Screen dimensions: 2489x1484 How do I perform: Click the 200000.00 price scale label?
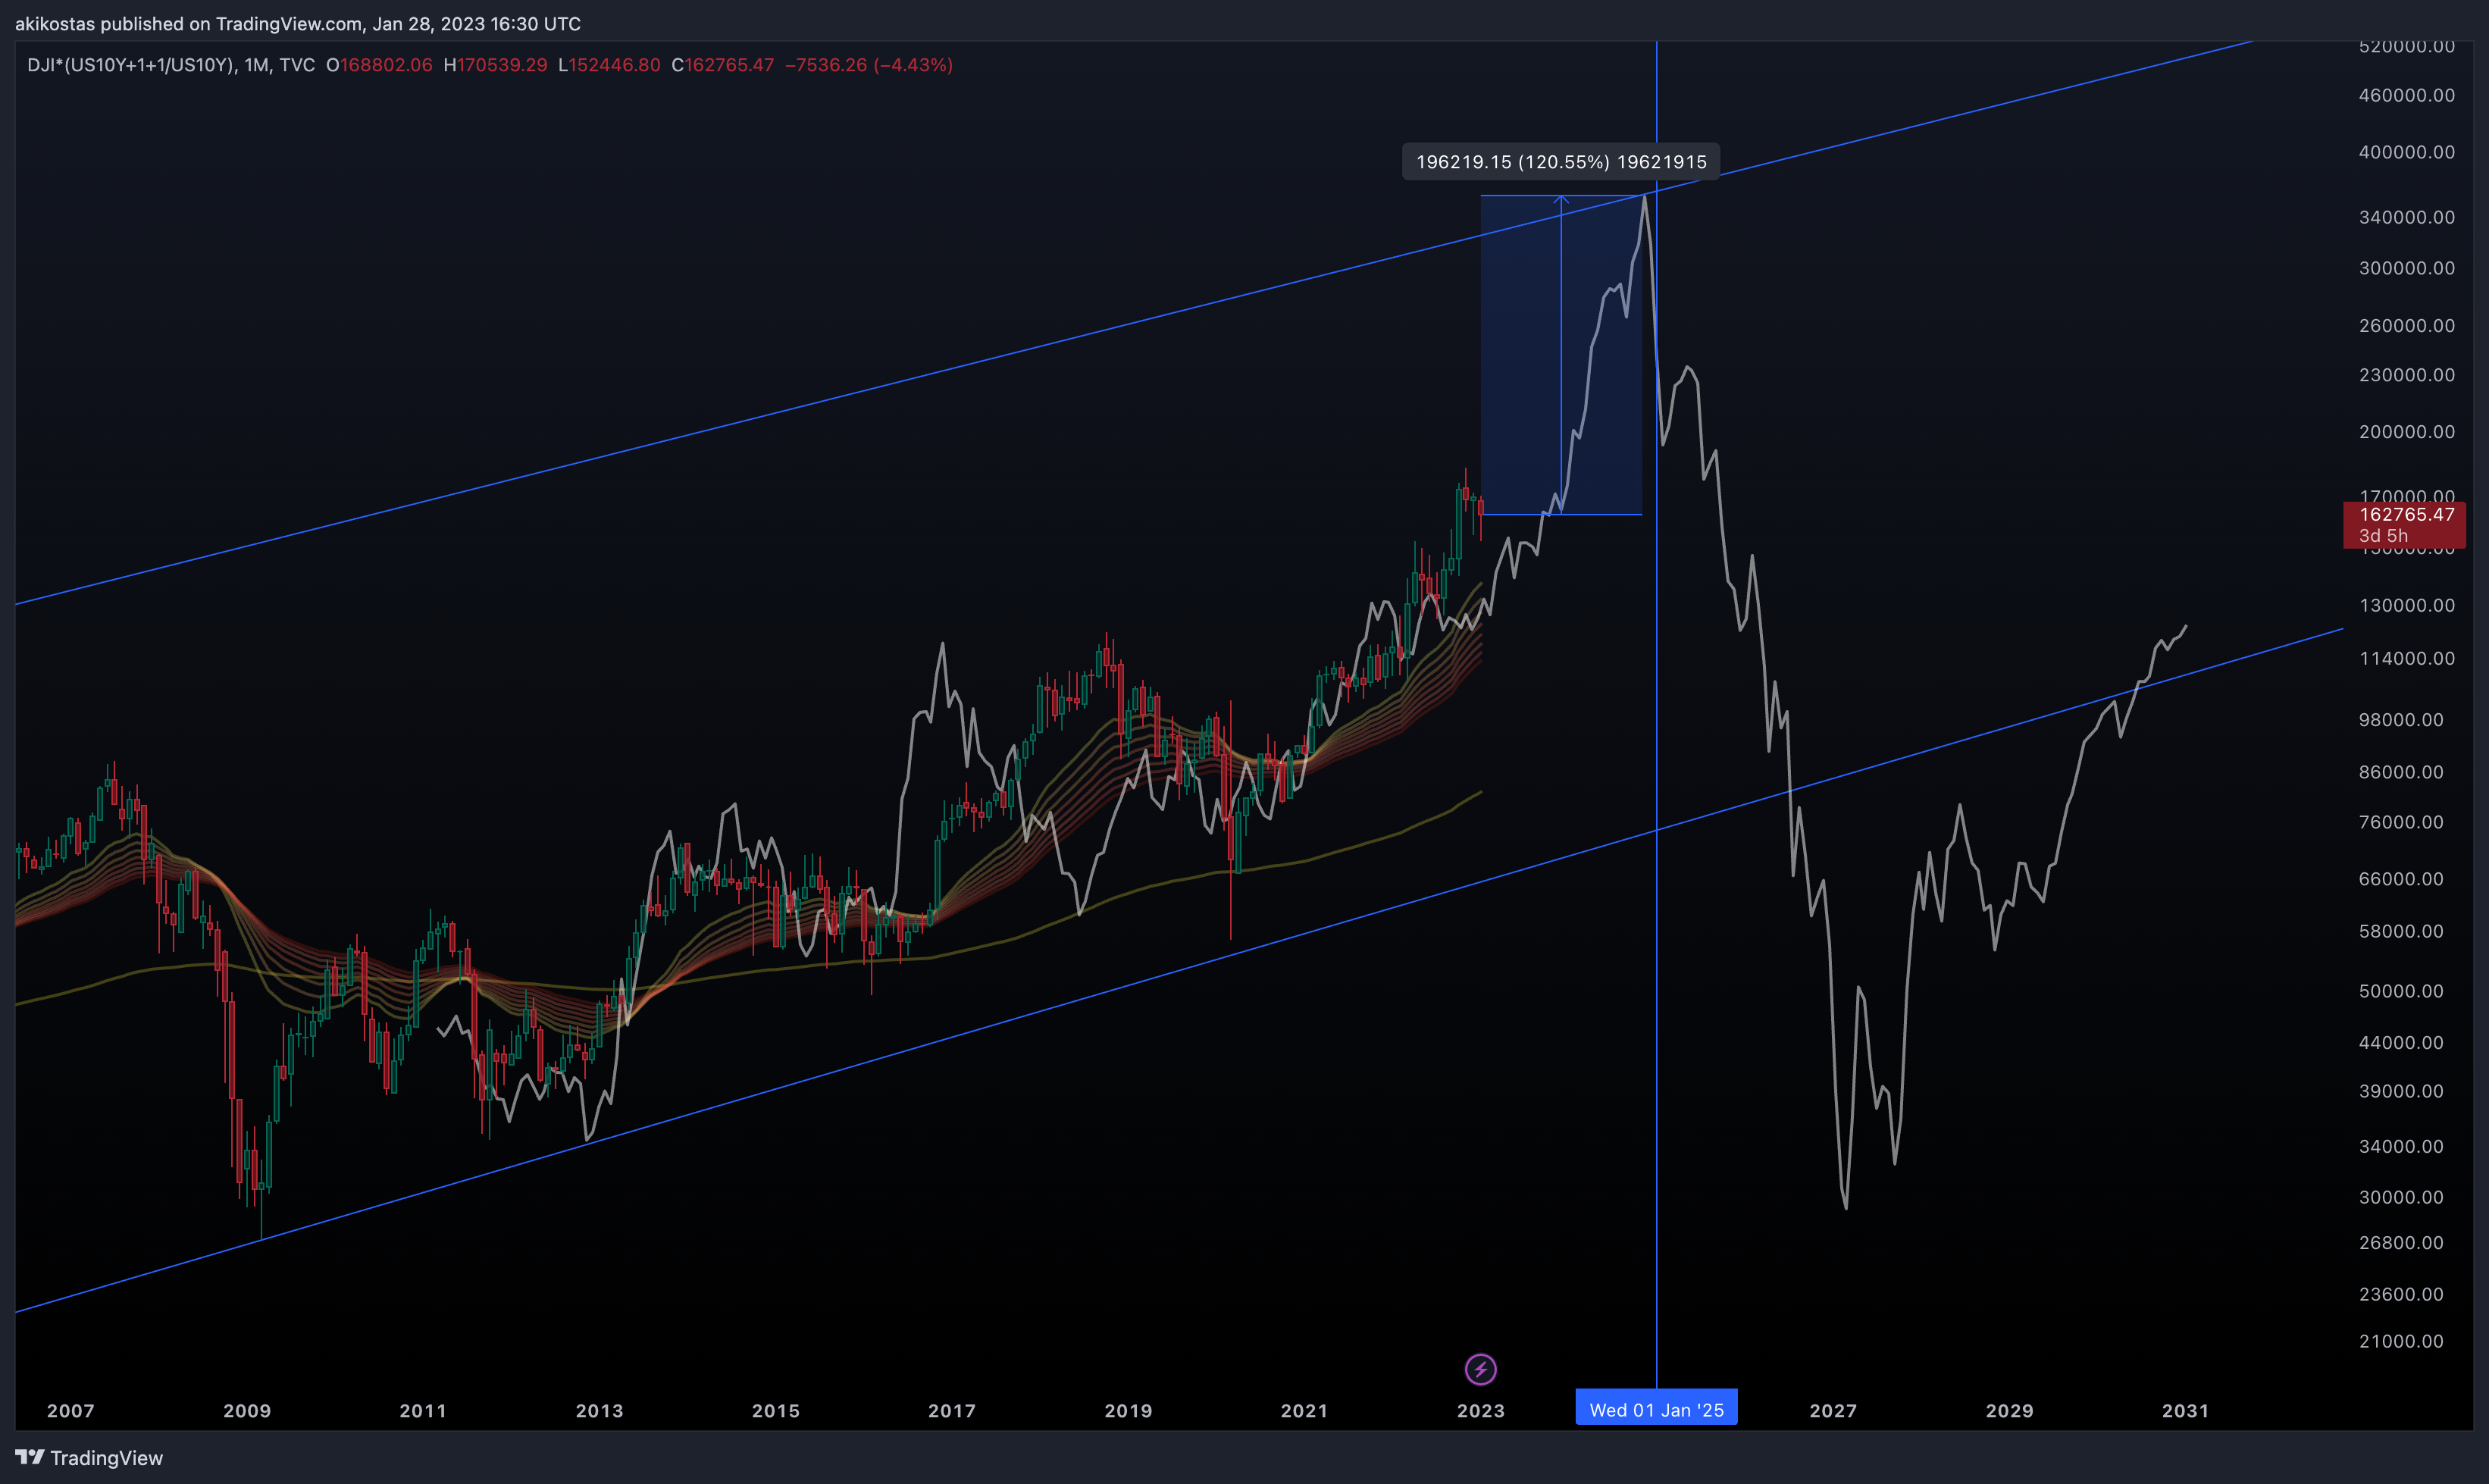pos(2406,432)
